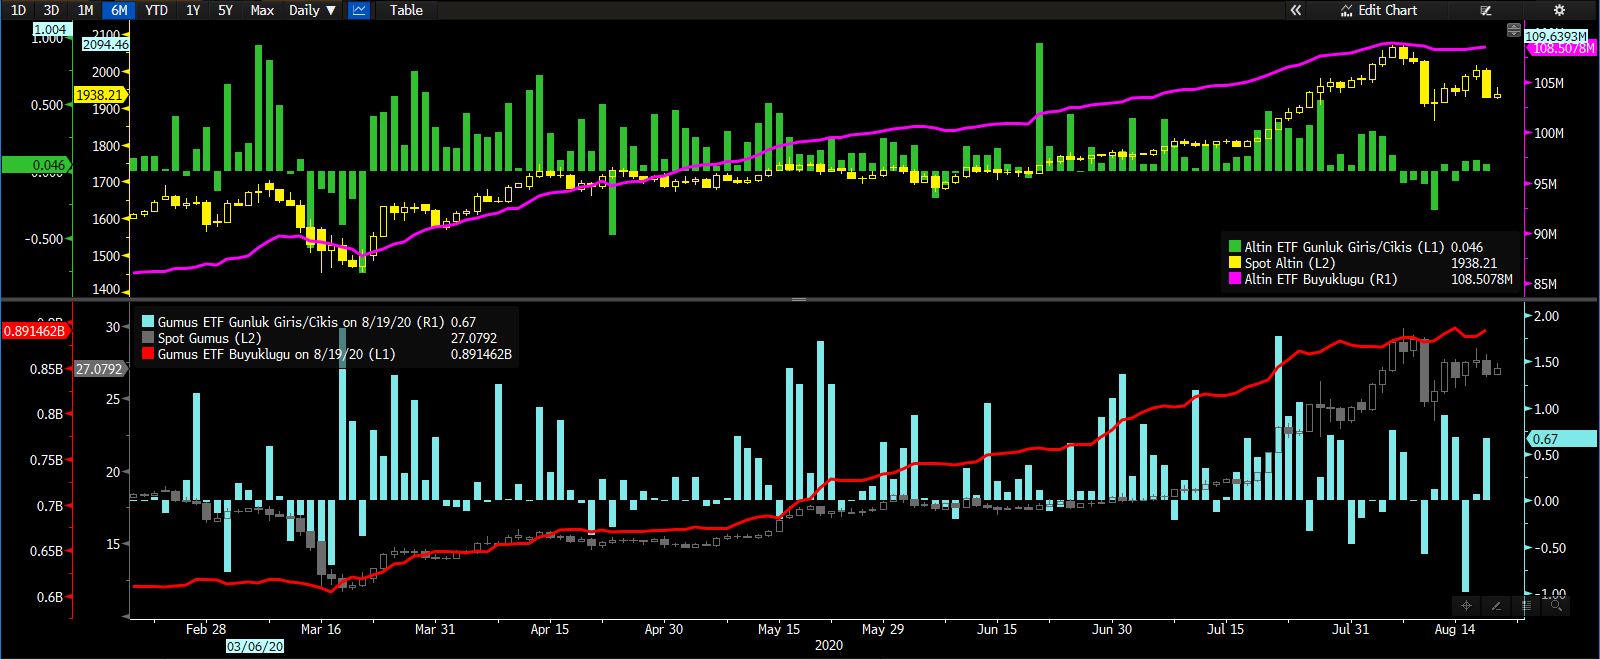Select the 1Y time range
Image resolution: width=1600 pixels, height=659 pixels.
point(193,10)
